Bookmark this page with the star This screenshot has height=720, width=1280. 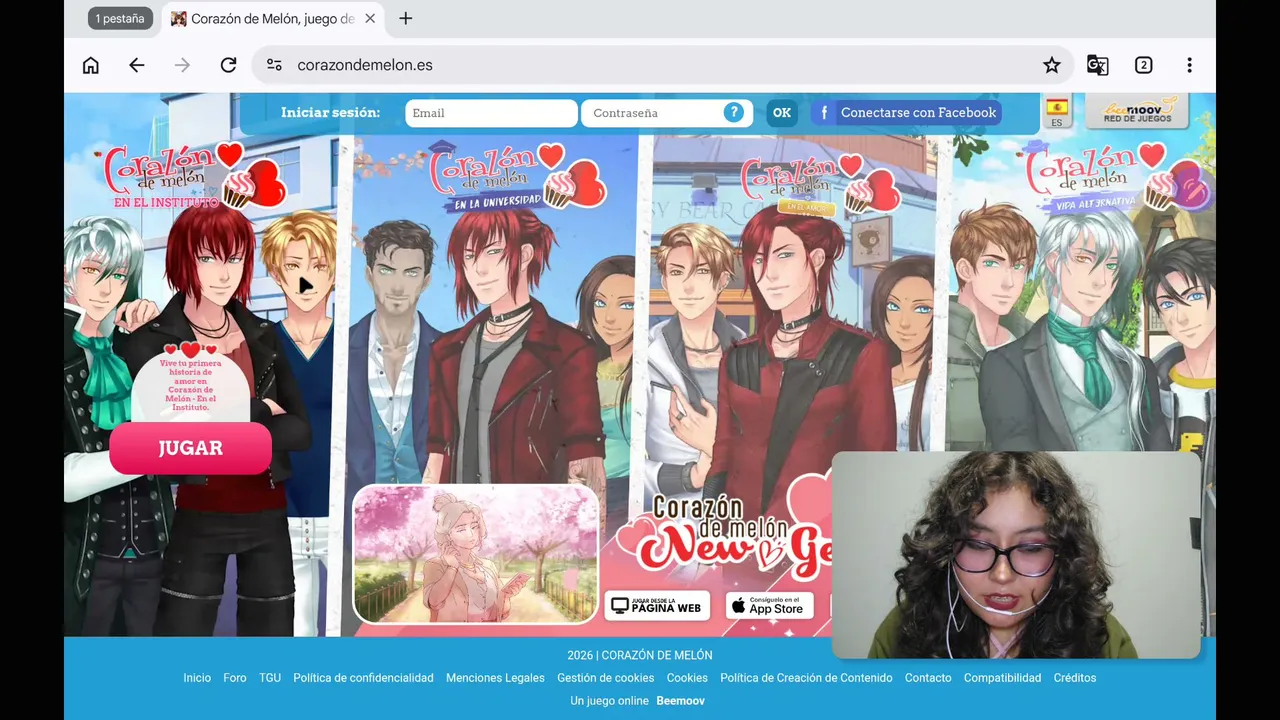(x=1052, y=65)
